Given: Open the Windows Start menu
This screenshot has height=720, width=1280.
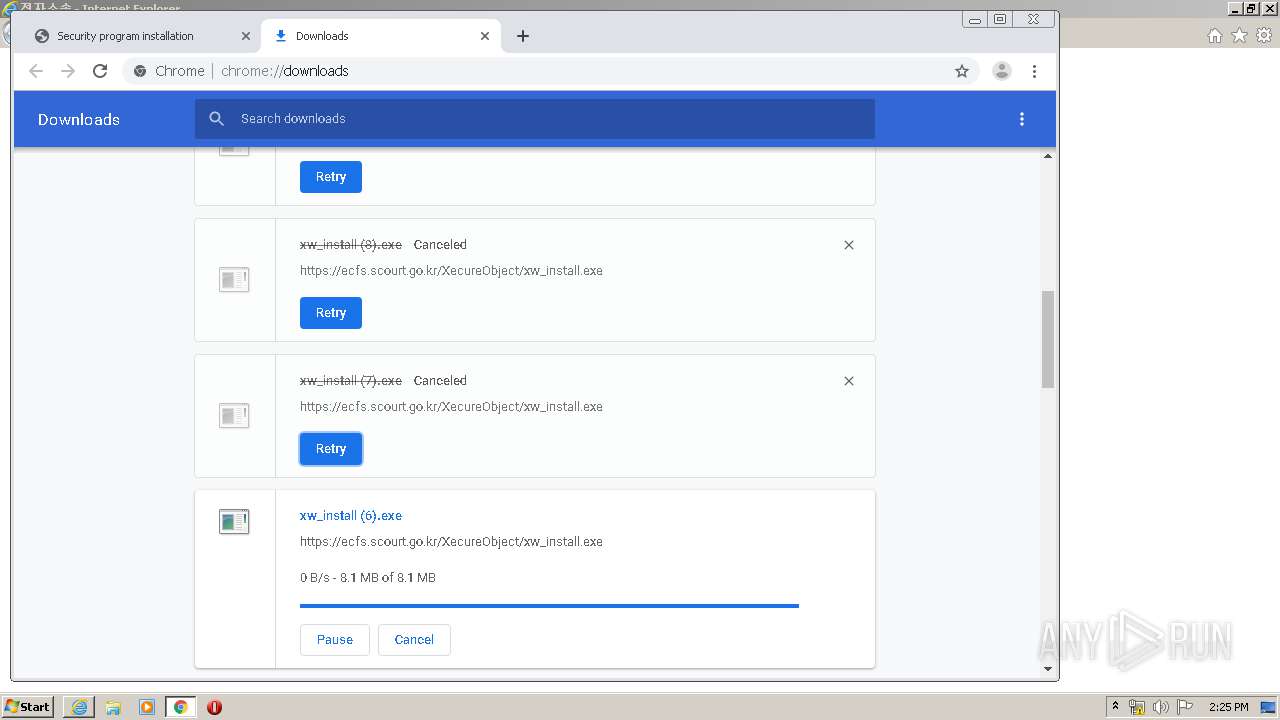Looking at the screenshot, I should click(x=27, y=707).
